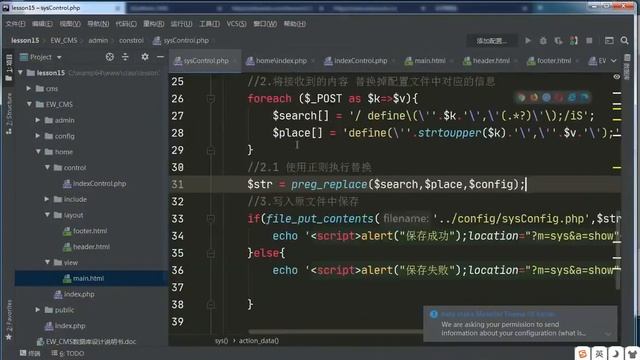This screenshot has width=640, height=360.
Task: Open the Structure tool window strip
Action: 9,114
